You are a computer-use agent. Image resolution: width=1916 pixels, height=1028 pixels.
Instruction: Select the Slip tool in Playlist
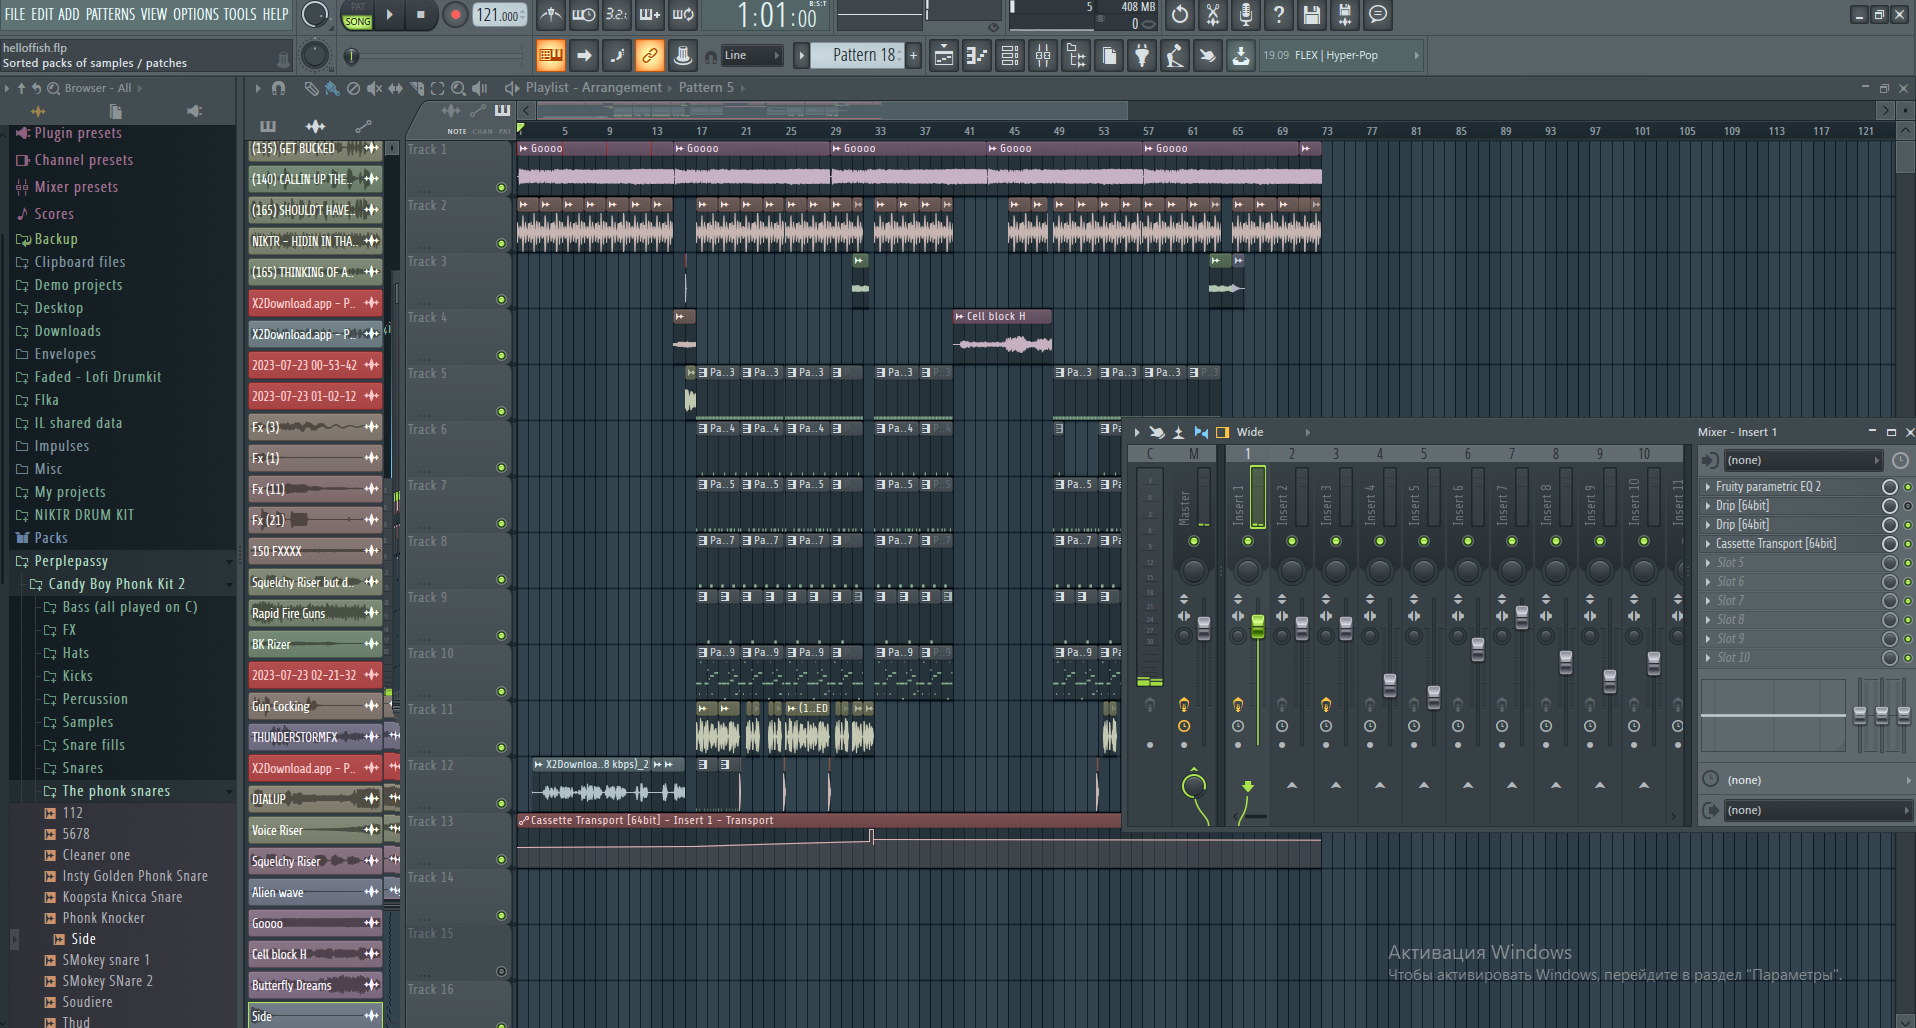tap(395, 88)
